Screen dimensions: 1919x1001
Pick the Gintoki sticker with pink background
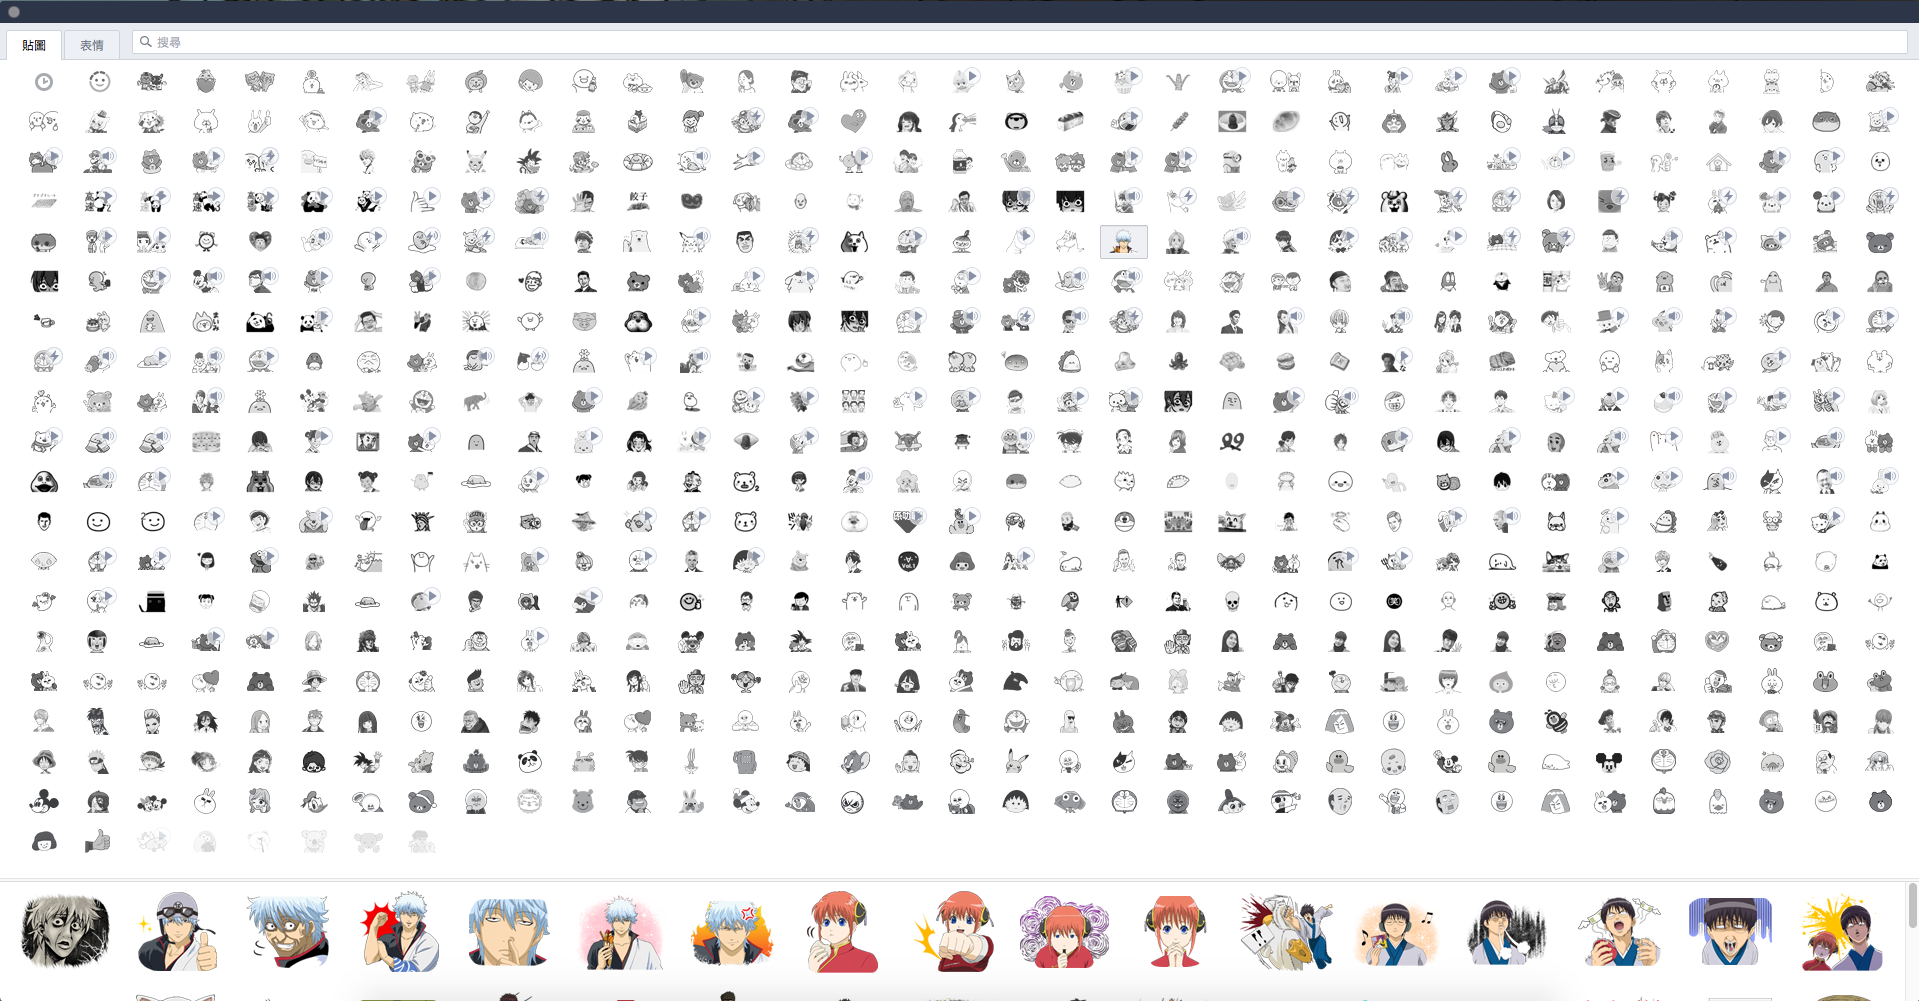620,932
